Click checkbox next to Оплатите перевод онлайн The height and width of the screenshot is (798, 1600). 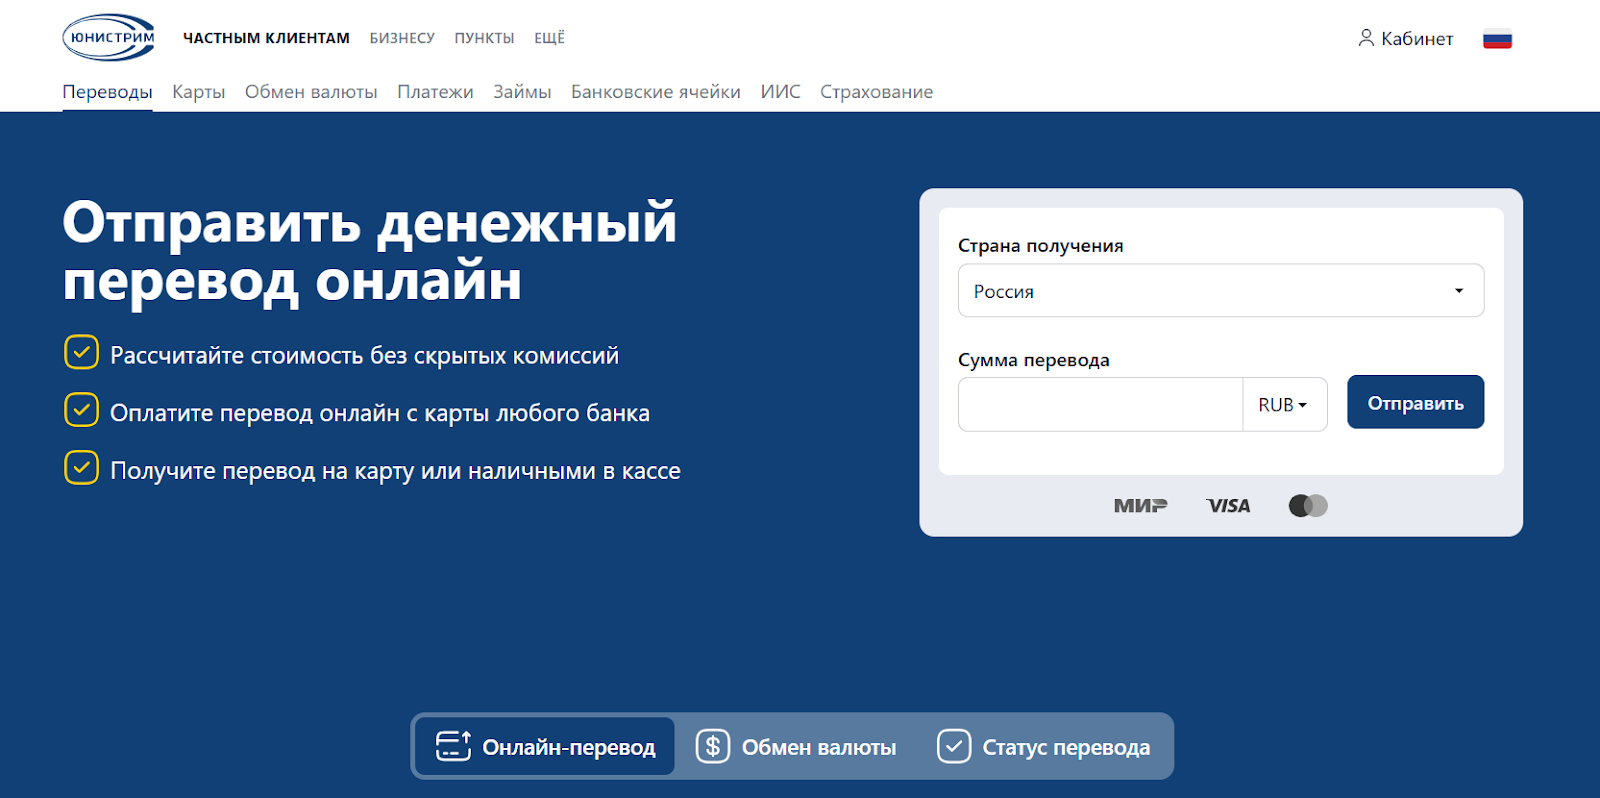tap(81, 410)
